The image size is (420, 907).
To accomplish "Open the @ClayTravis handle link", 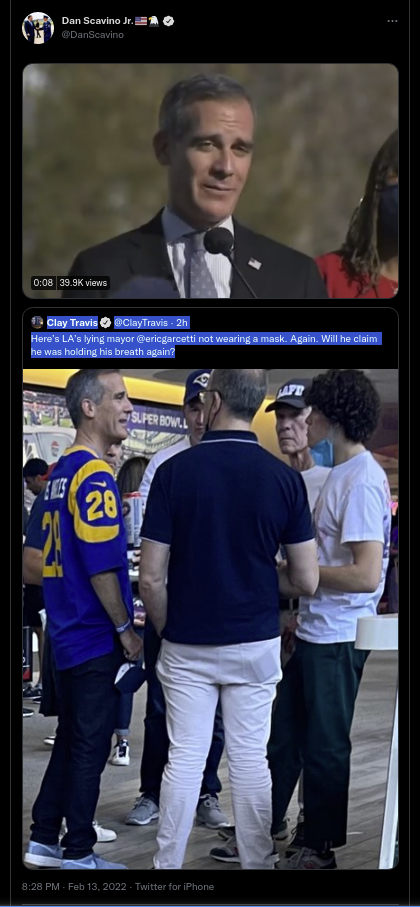I will coord(142,322).
